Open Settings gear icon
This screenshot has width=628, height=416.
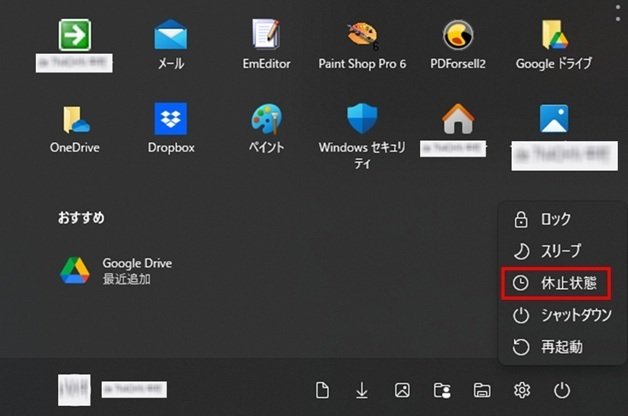522,390
